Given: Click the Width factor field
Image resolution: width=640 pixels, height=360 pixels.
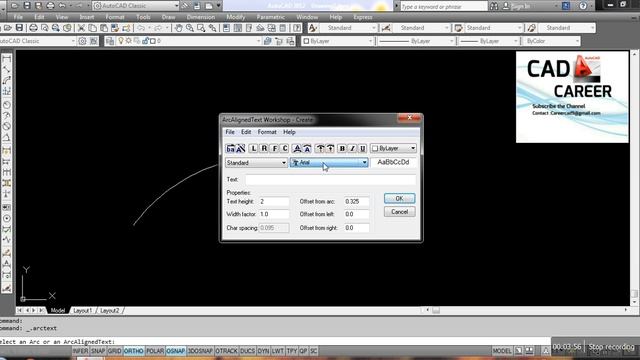Looking at the screenshot, I should point(274,214).
